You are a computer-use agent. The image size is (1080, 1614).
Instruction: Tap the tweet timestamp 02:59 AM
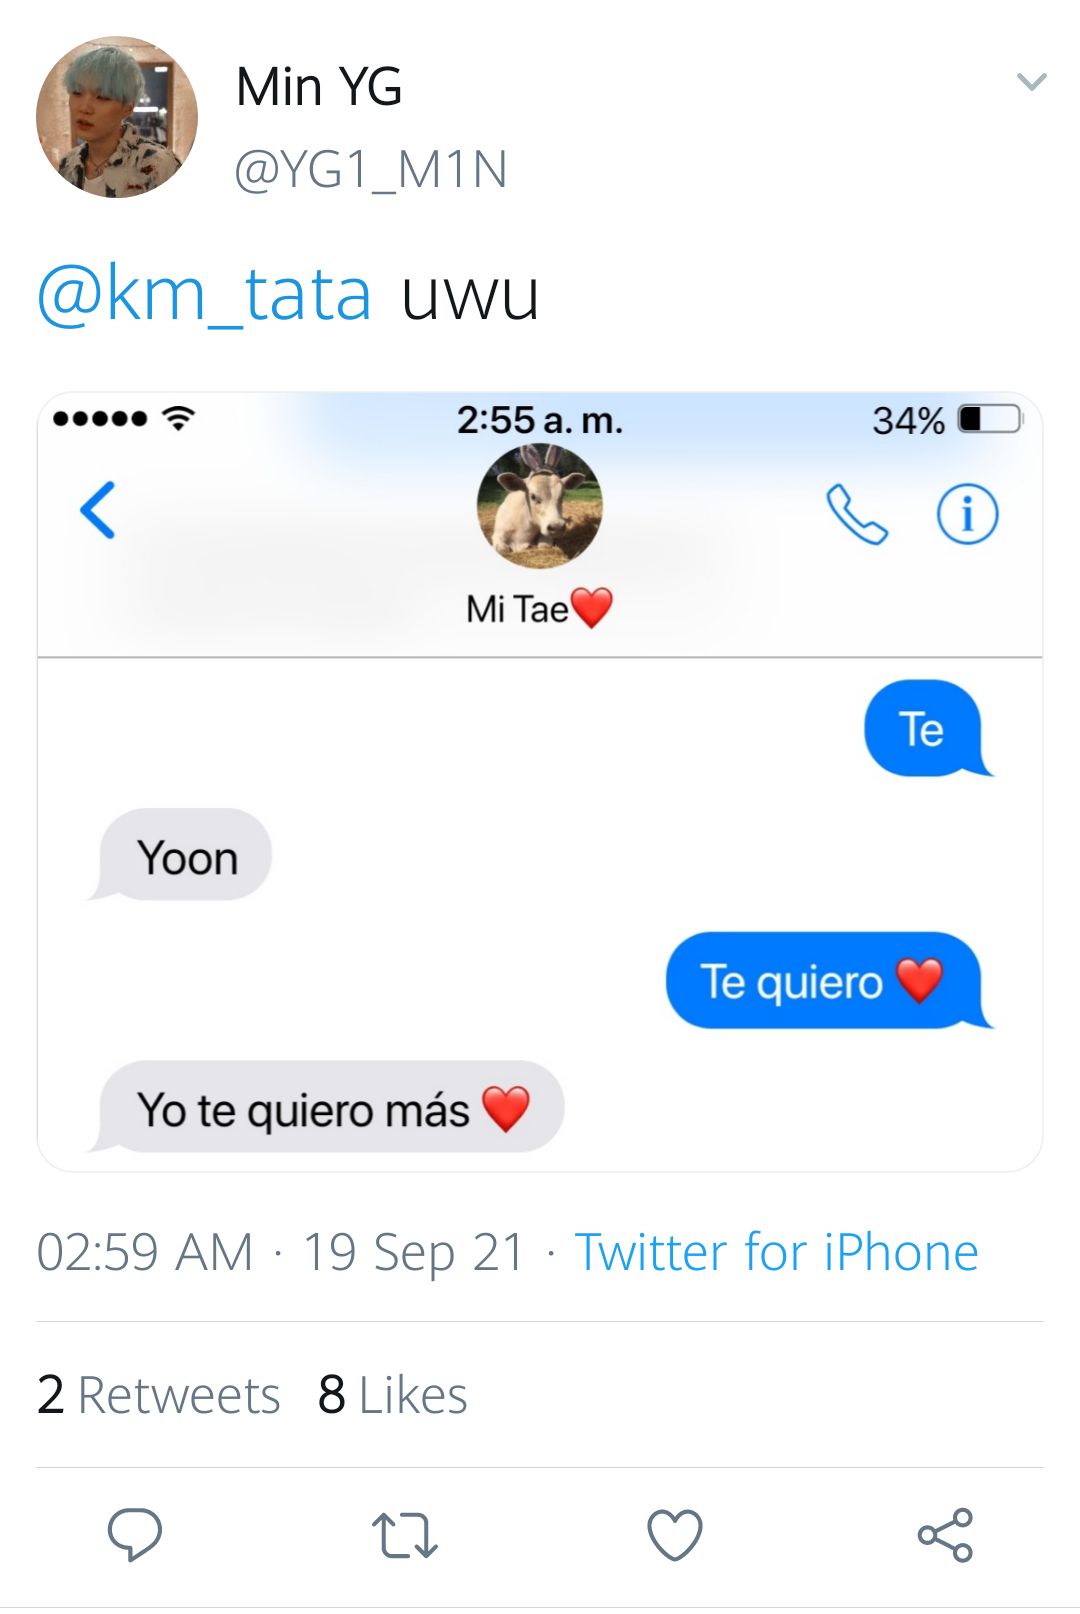(145, 1252)
